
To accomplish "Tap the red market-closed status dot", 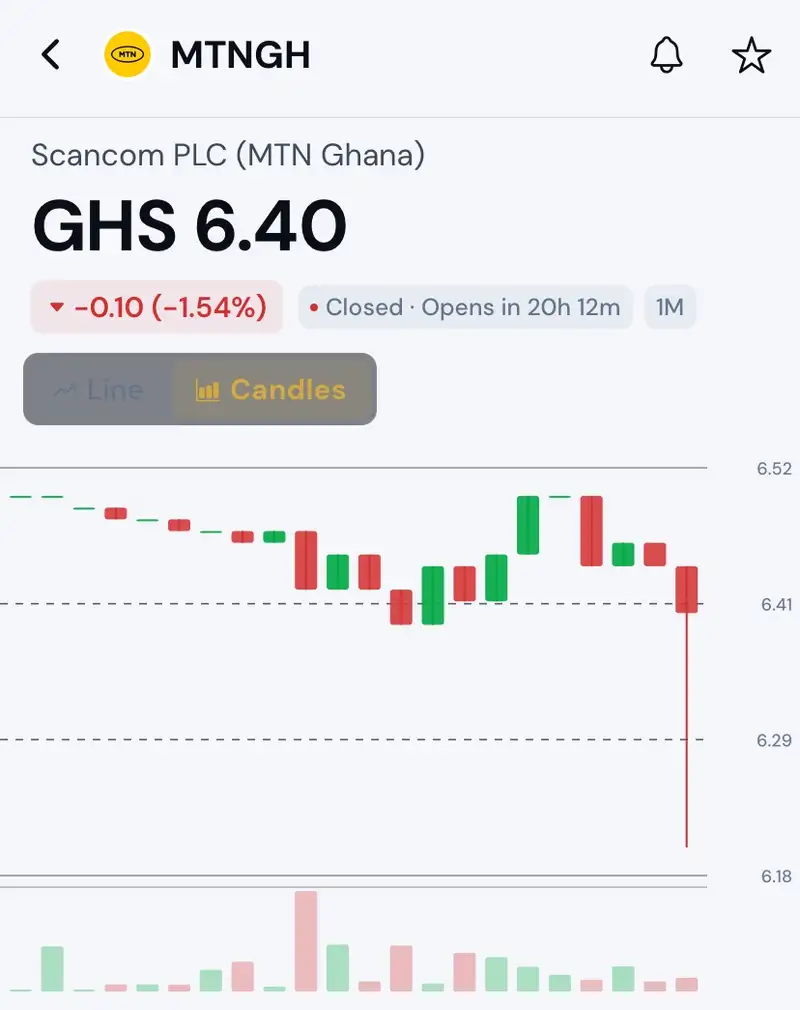I will point(314,308).
